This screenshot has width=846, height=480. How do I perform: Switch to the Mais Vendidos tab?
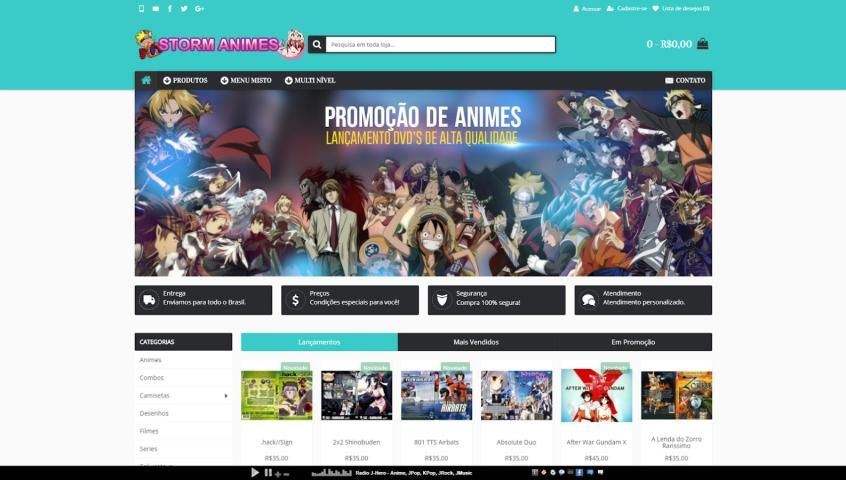[x=476, y=342]
